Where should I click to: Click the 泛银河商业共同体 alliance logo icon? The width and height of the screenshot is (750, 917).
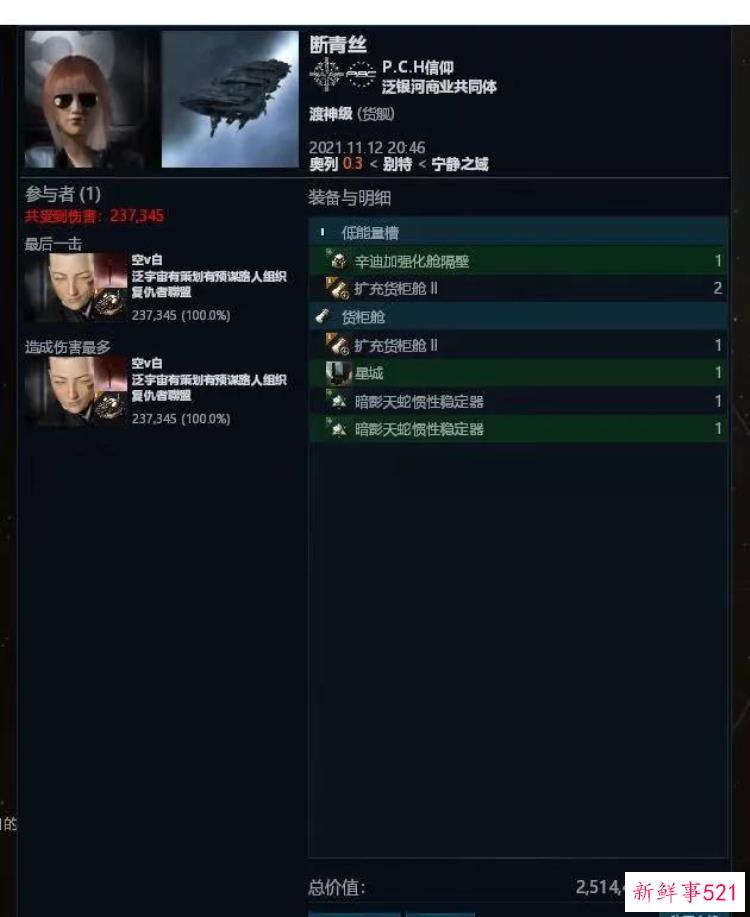(360, 75)
